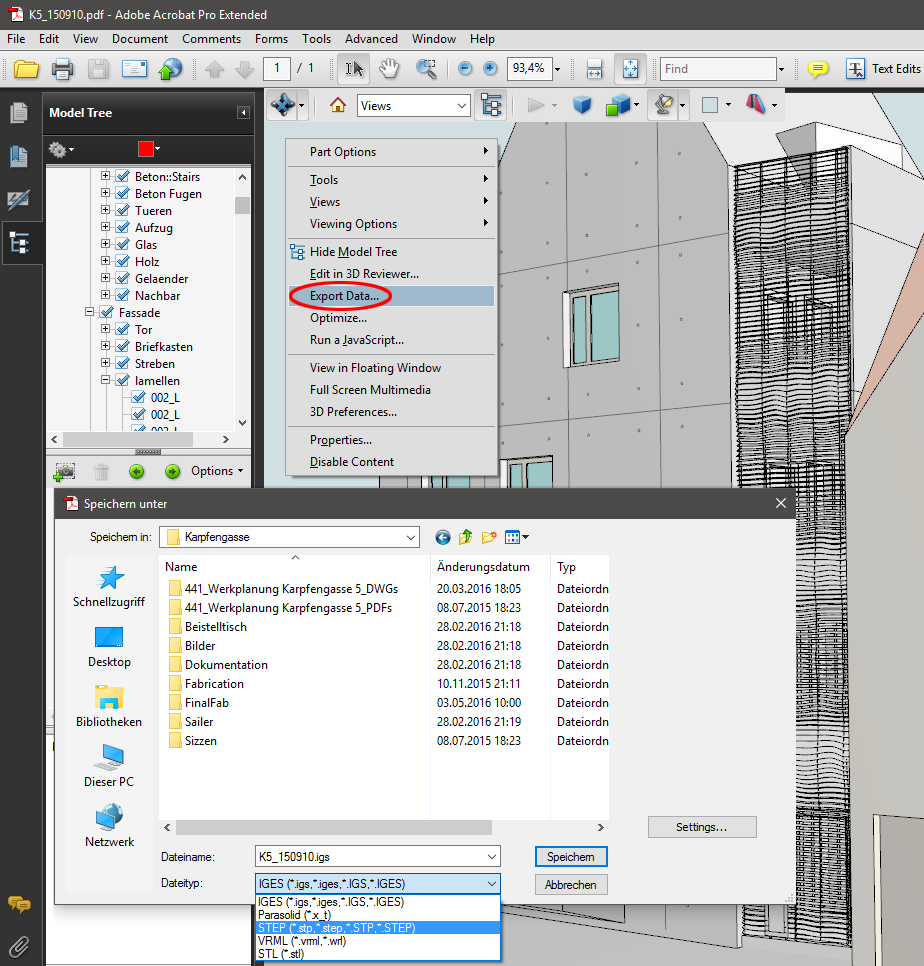
Task: Open the 3D lighting tool icon
Action: [x=663, y=104]
